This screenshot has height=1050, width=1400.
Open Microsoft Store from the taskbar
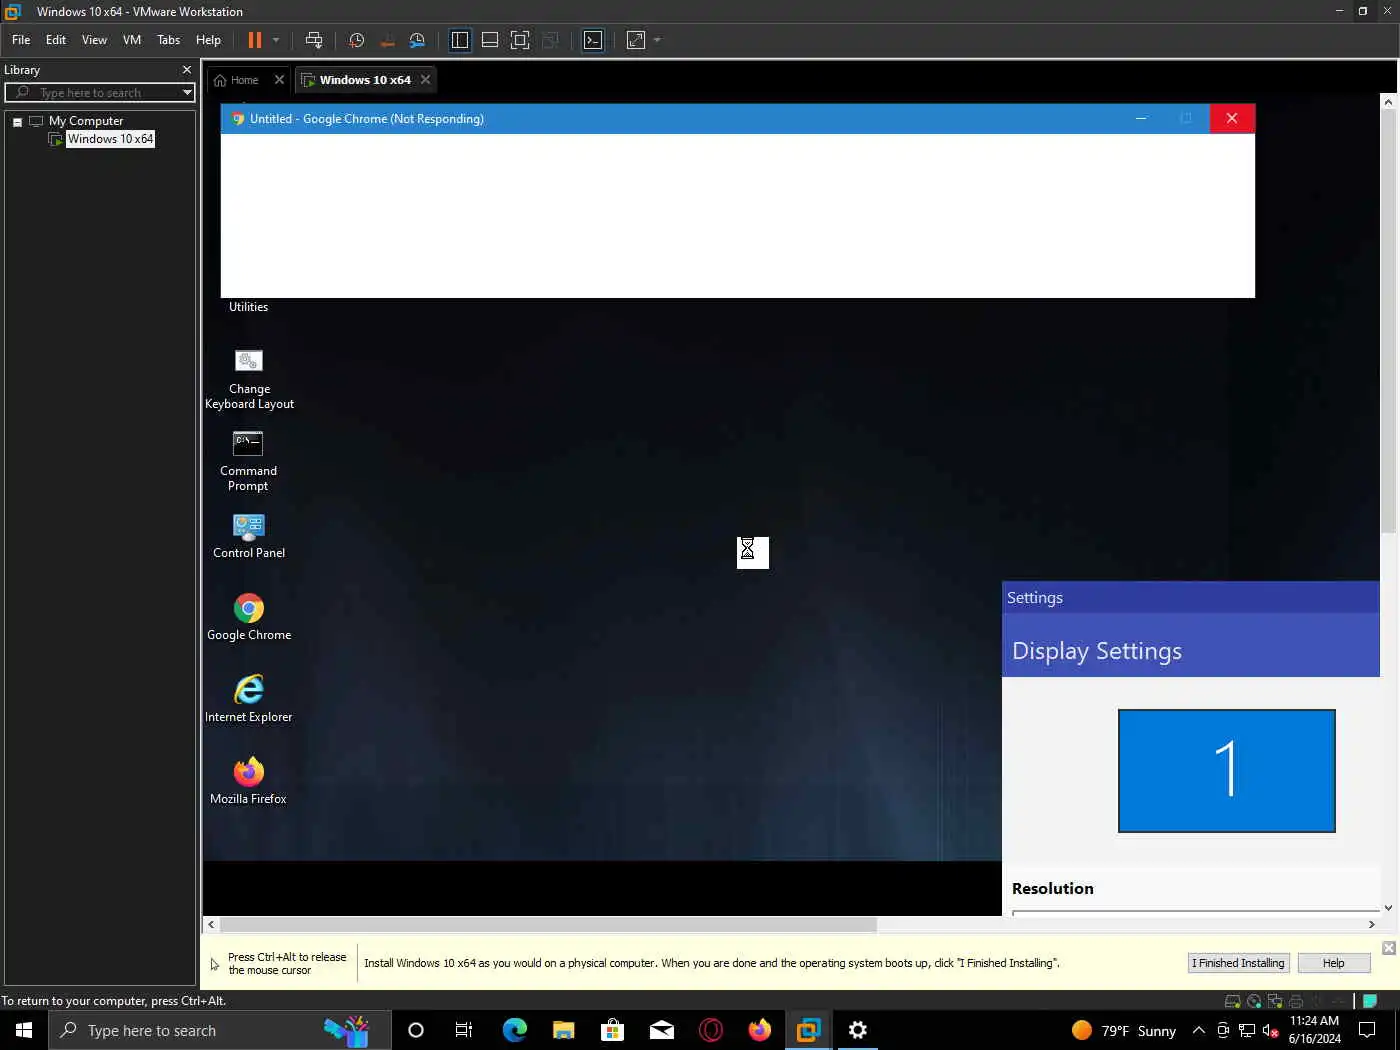(613, 1030)
